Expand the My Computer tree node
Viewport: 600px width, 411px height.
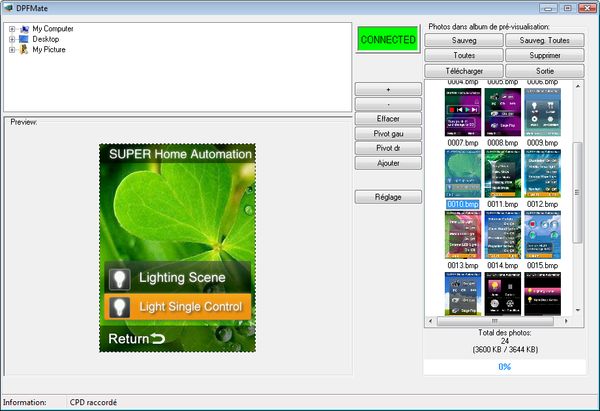12,29
